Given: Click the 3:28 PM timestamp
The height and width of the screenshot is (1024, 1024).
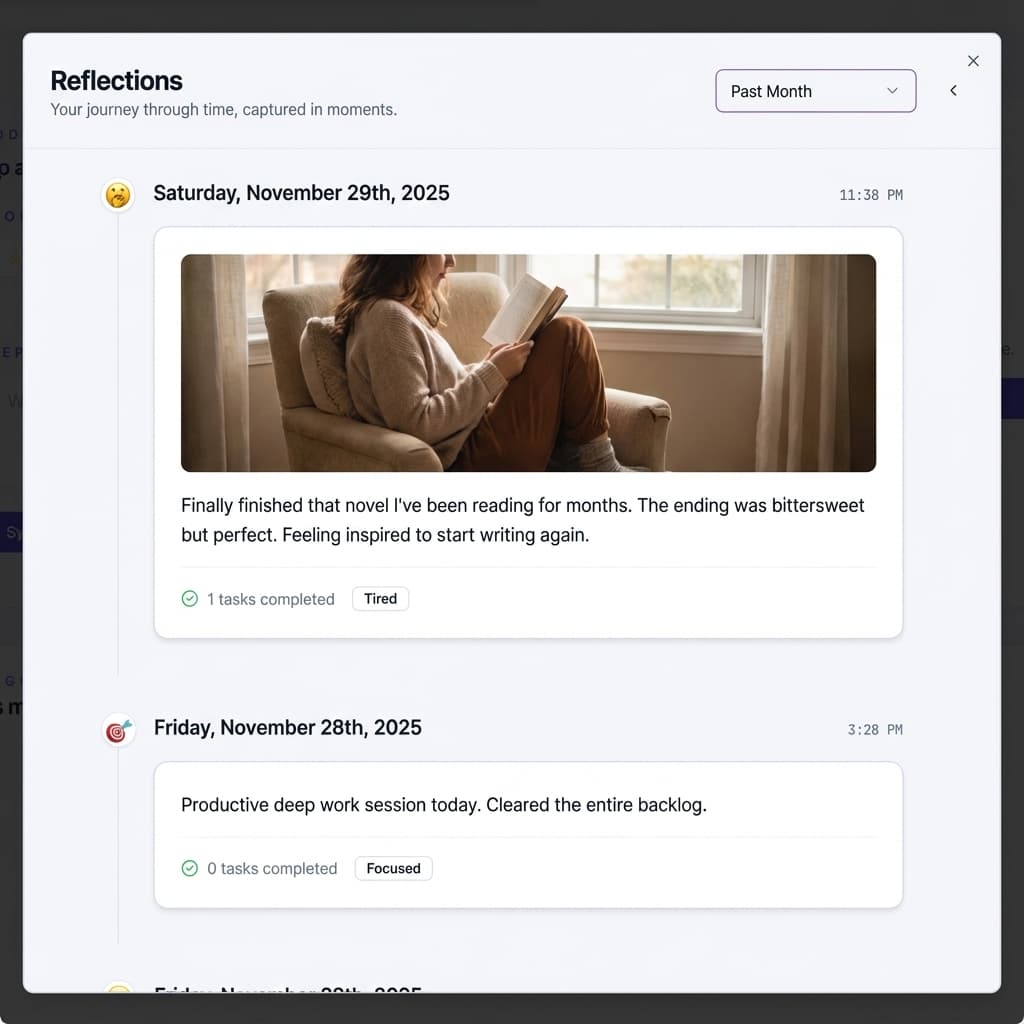Looking at the screenshot, I should click(874, 730).
